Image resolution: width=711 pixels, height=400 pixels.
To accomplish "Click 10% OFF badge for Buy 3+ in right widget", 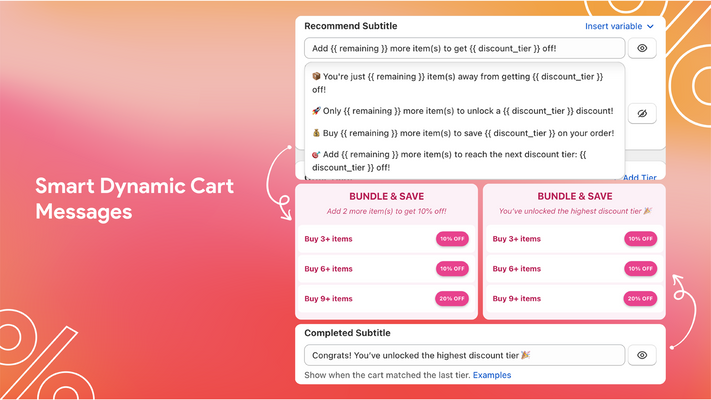I will 640,239.
